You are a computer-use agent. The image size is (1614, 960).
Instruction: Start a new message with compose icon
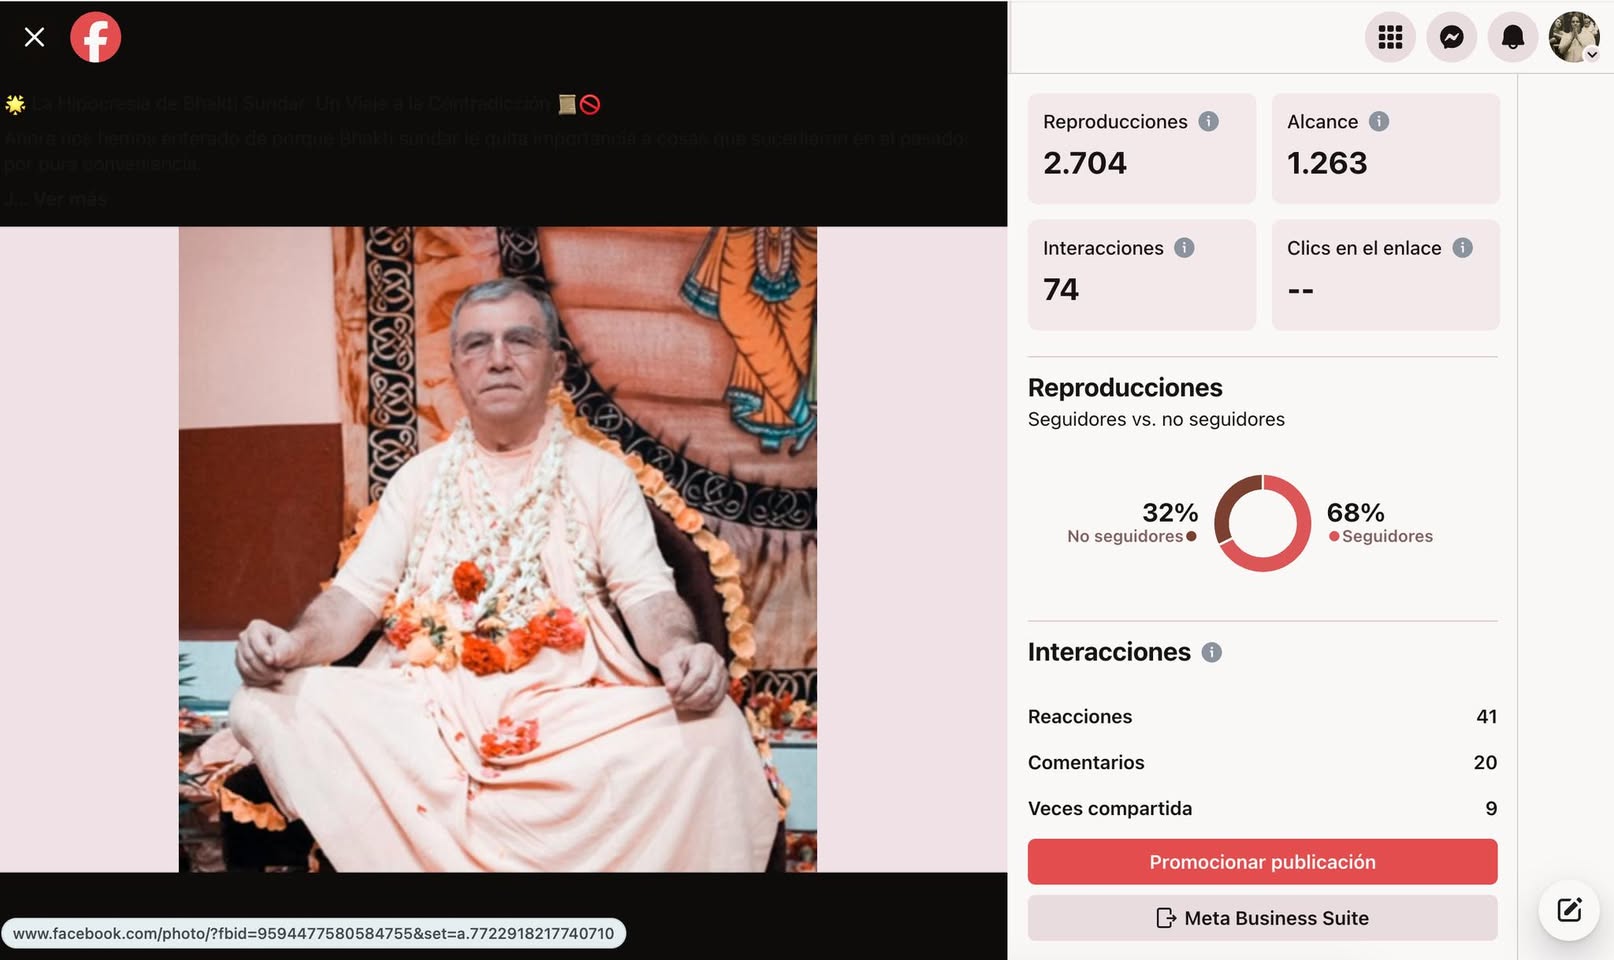click(x=1569, y=909)
